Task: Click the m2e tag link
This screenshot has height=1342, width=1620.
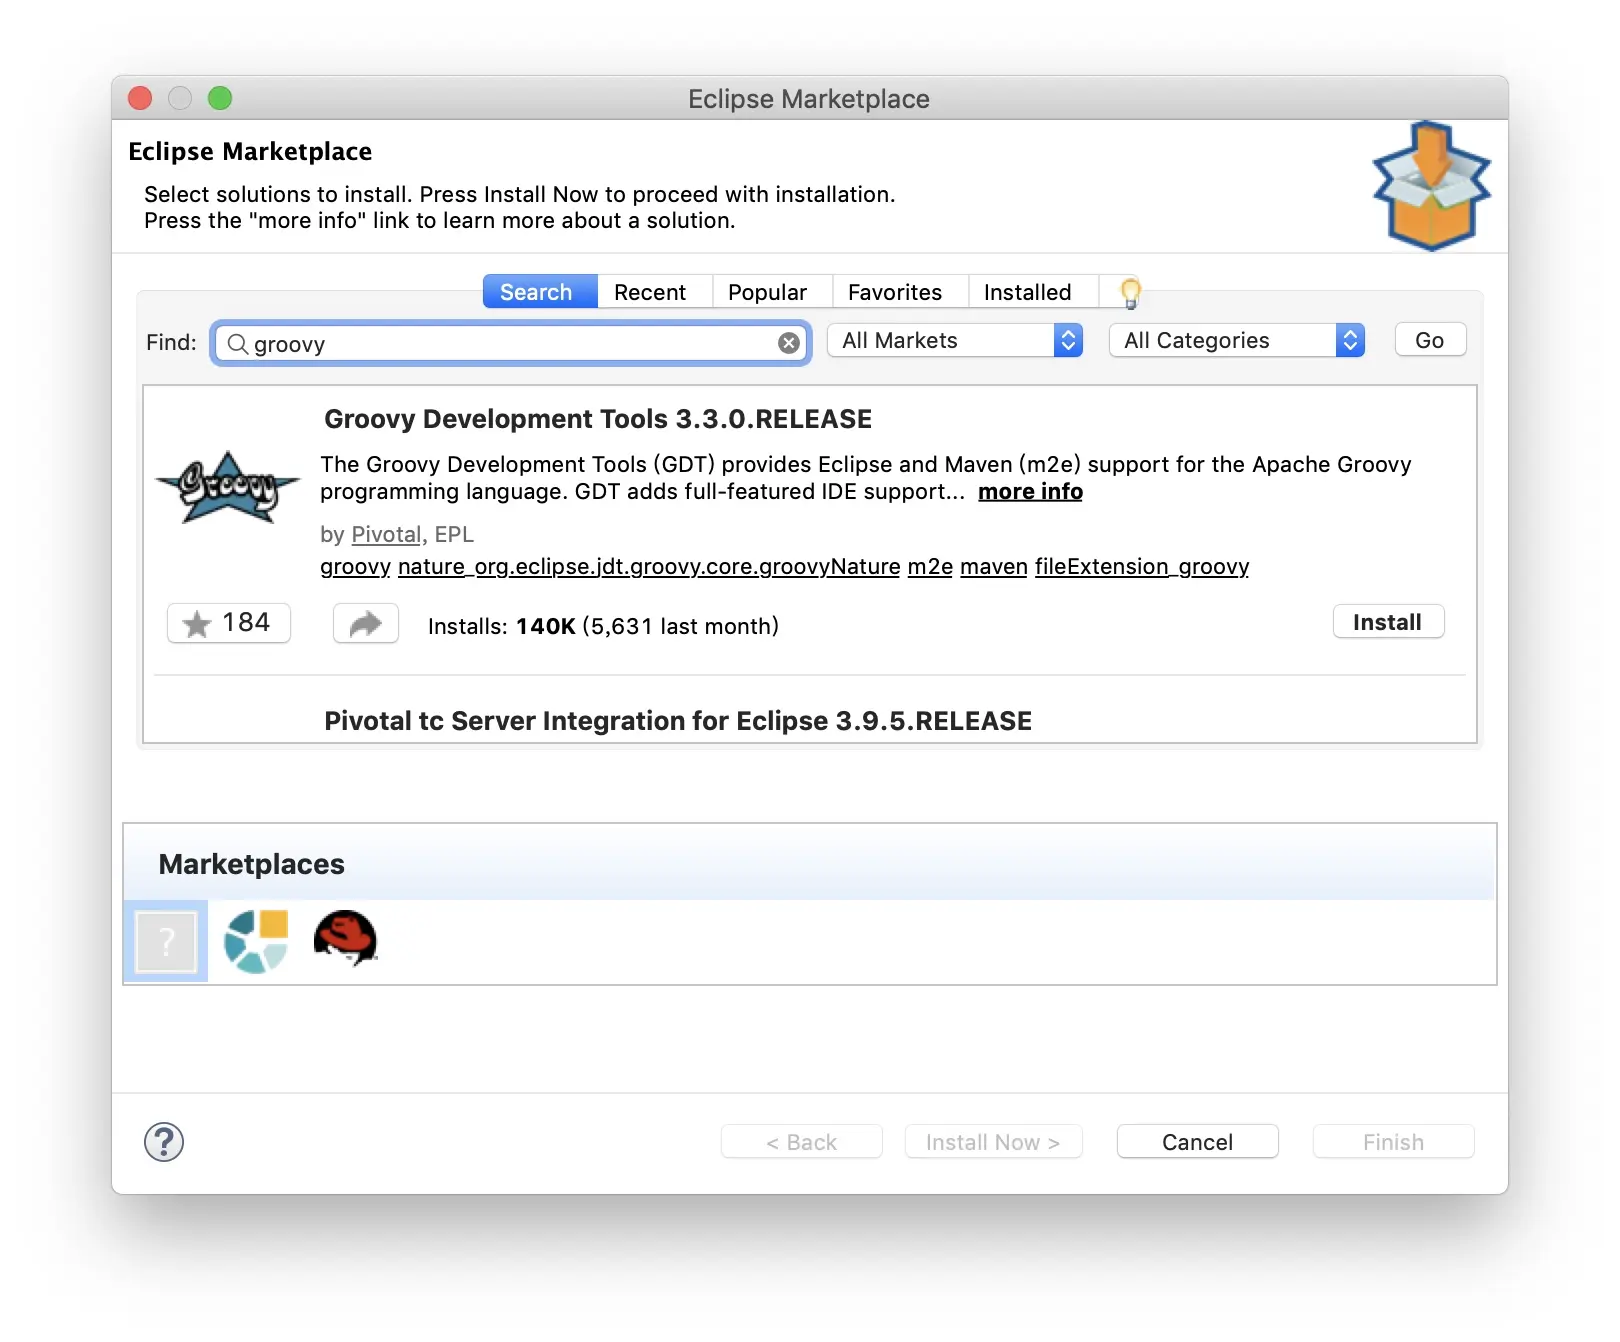Action: [930, 567]
